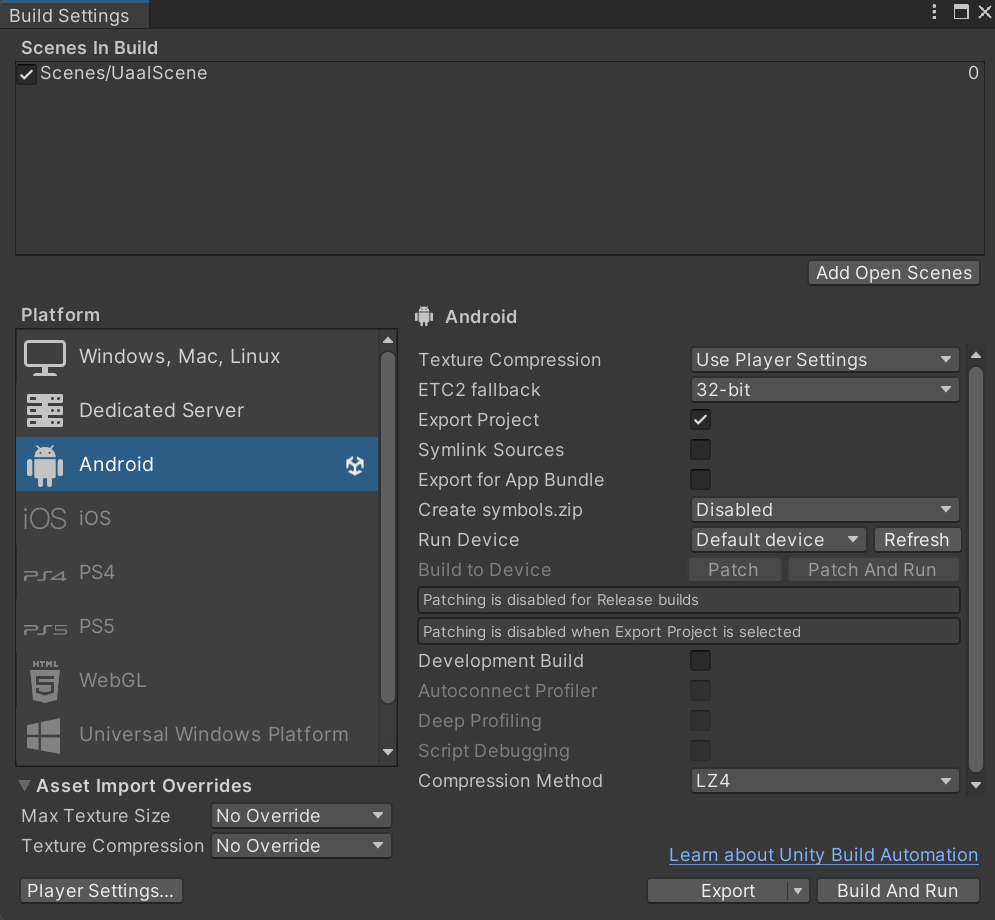Click platform list scroll down arrow
The image size is (995, 920).
[x=388, y=752]
